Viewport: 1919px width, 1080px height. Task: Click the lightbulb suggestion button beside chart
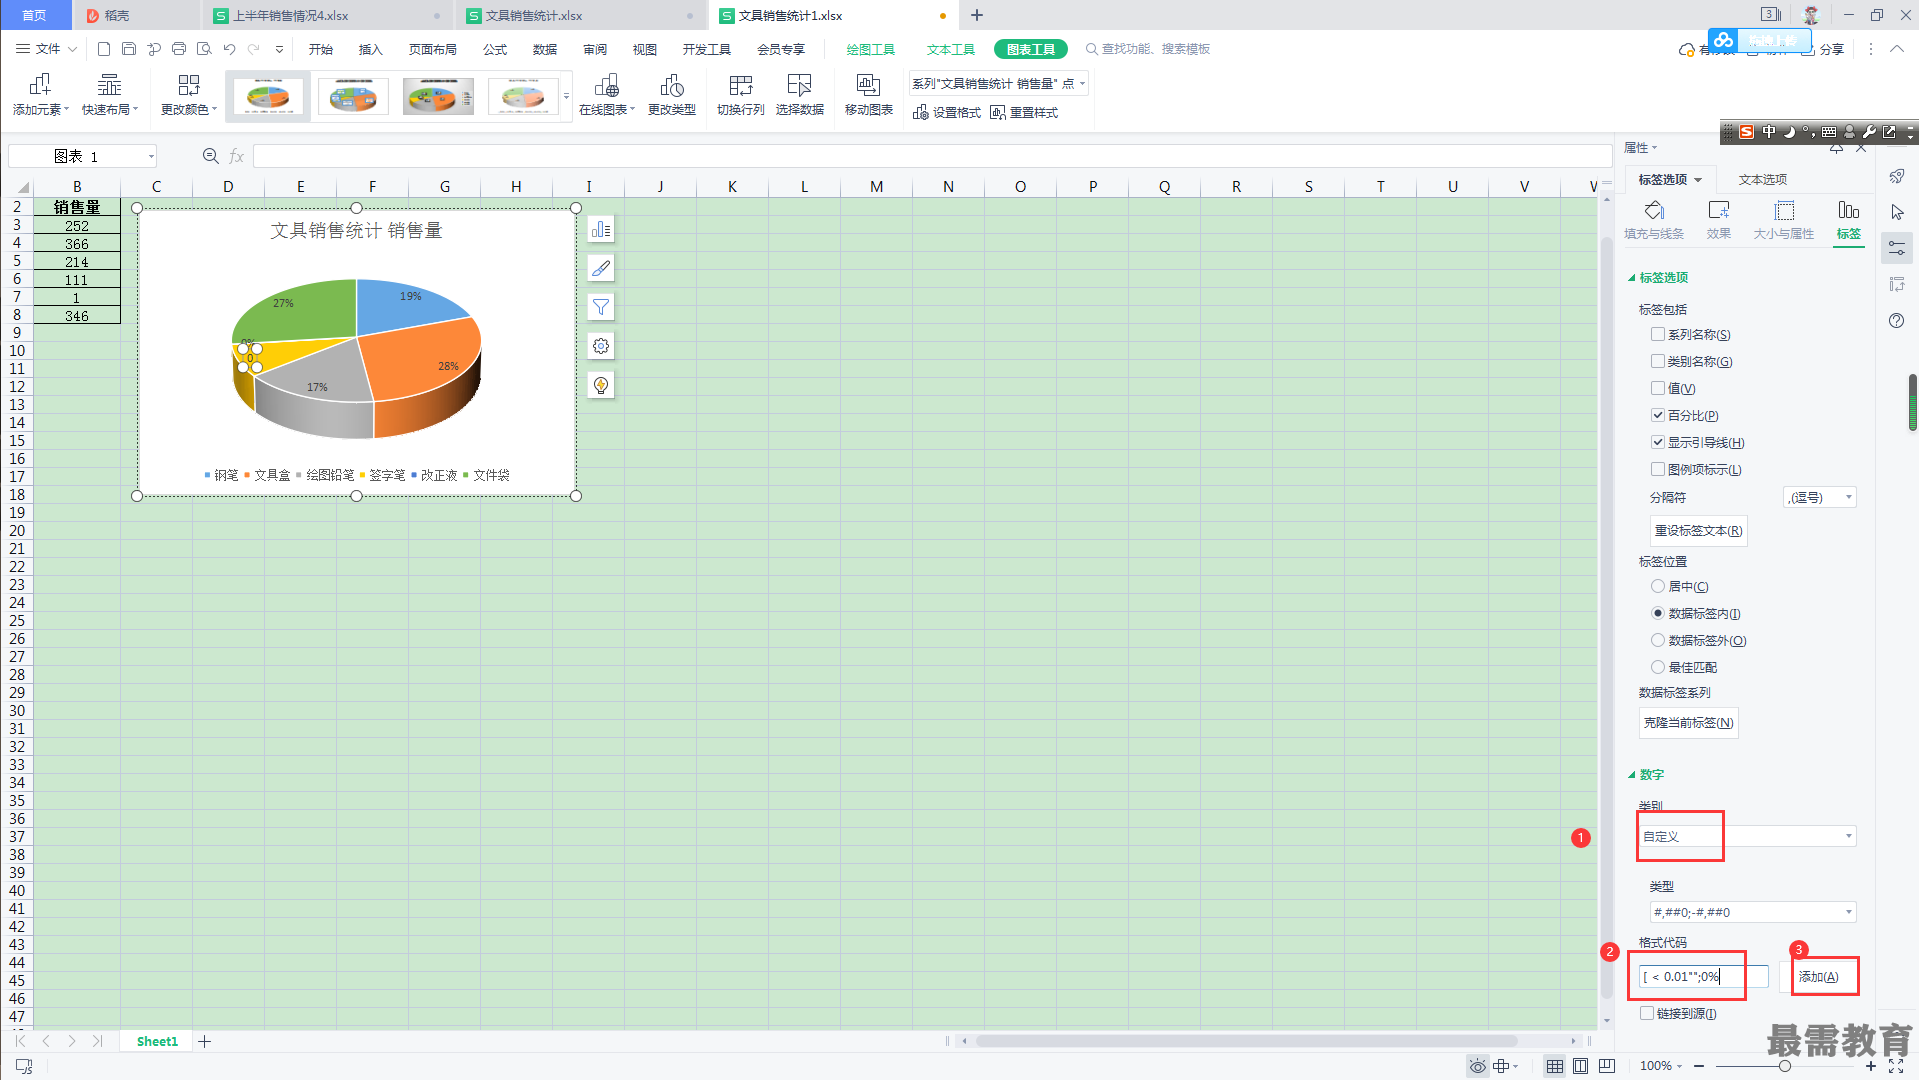click(601, 385)
